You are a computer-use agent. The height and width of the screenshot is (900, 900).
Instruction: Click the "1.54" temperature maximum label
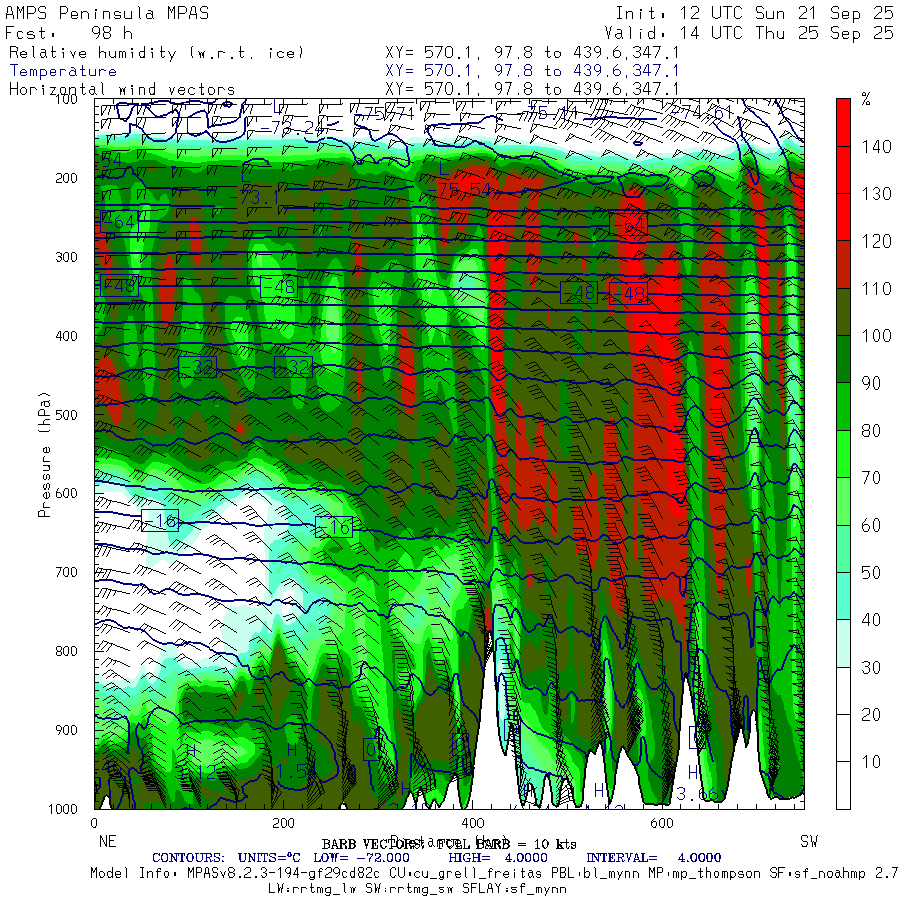(296, 771)
